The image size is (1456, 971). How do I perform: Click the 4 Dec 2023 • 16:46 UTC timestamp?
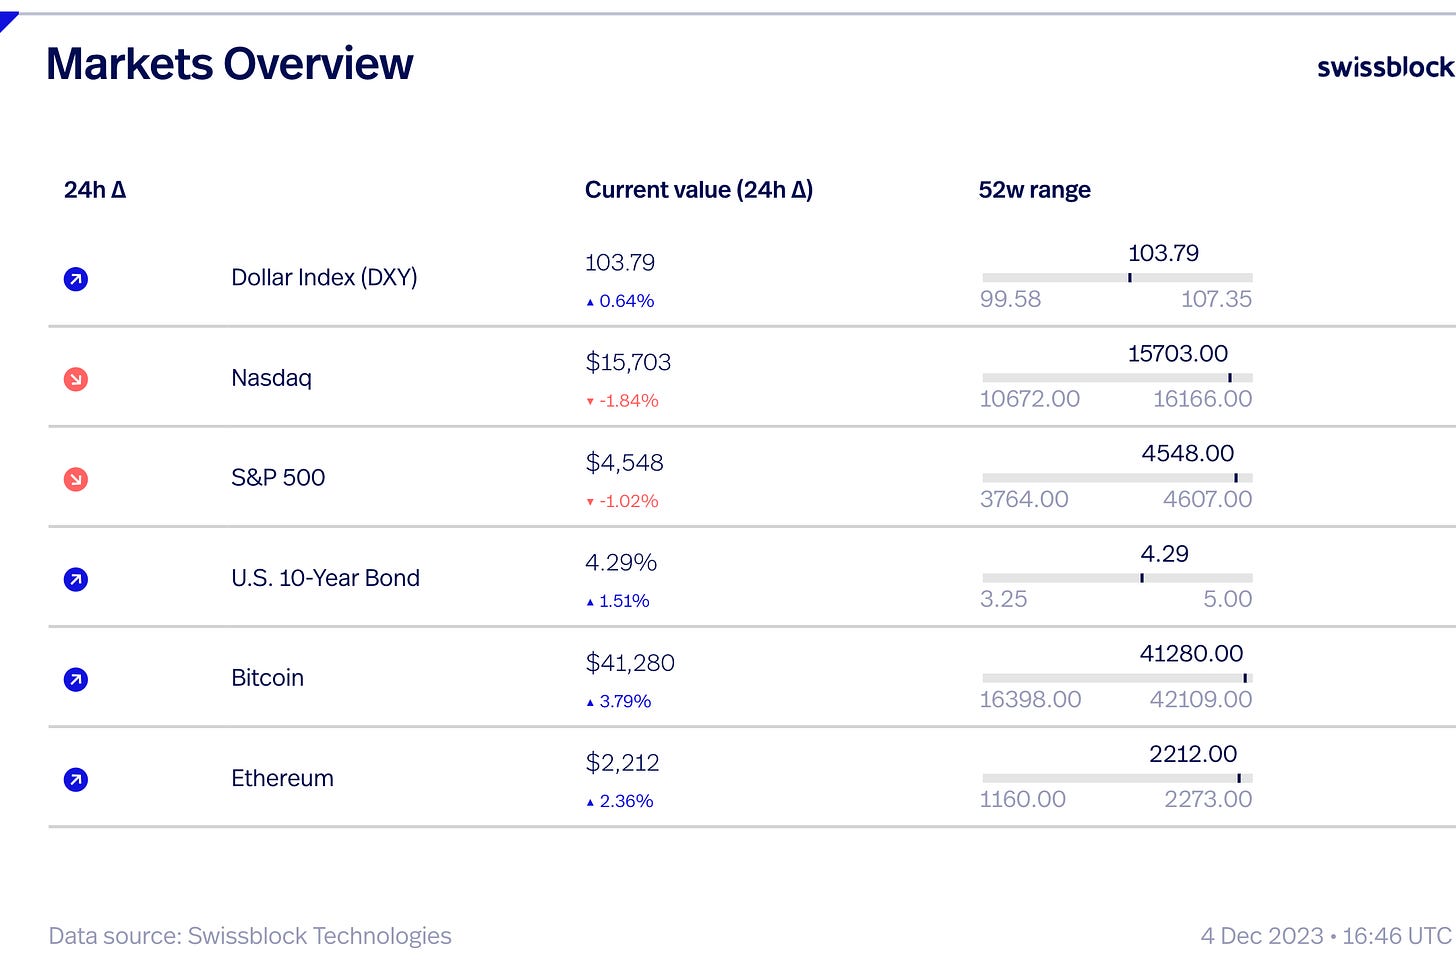click(1326, 936)
